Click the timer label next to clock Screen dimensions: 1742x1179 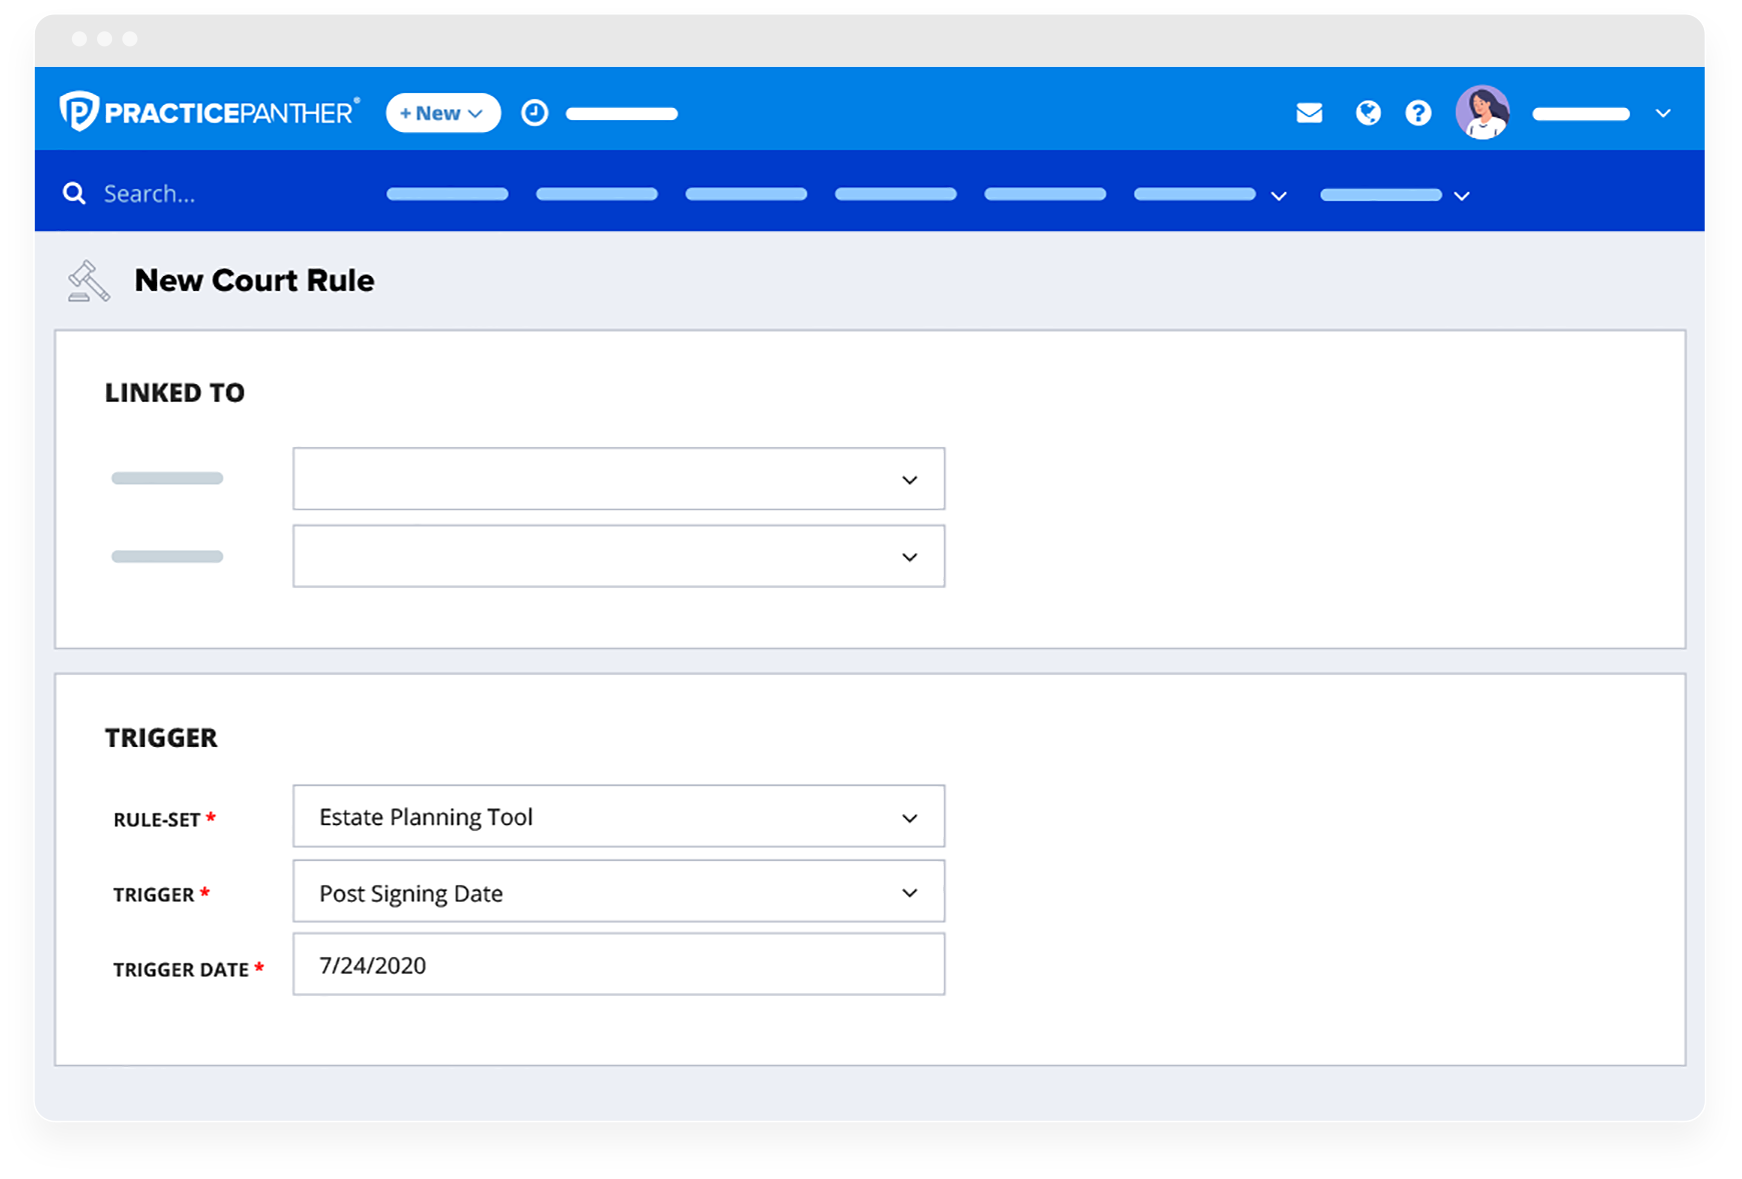pos(622,114)
